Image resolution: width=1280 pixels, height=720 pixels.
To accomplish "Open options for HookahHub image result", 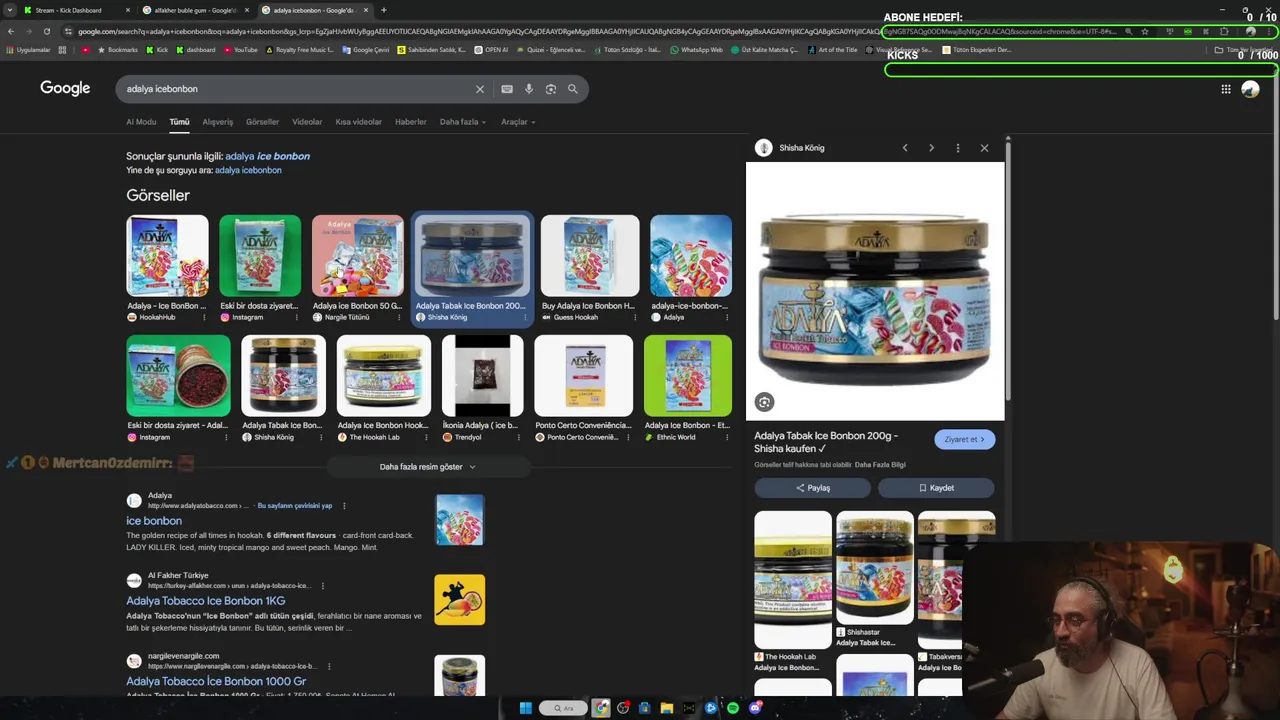I will pos(204,317).
